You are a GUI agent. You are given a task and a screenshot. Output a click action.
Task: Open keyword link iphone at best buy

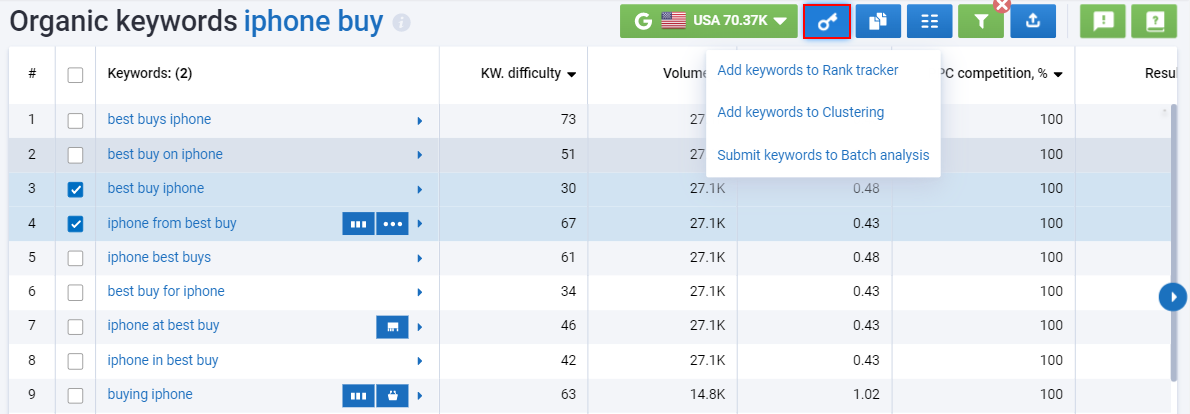(163, 326)
